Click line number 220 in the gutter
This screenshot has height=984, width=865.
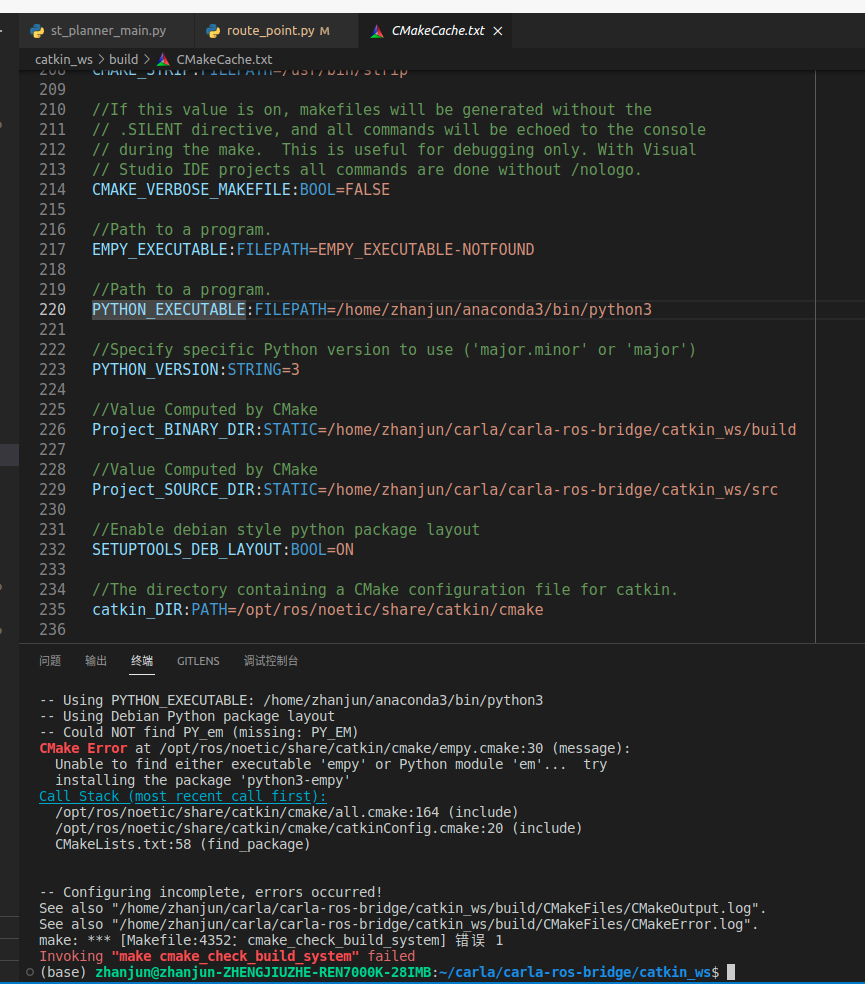coord(53,310)
